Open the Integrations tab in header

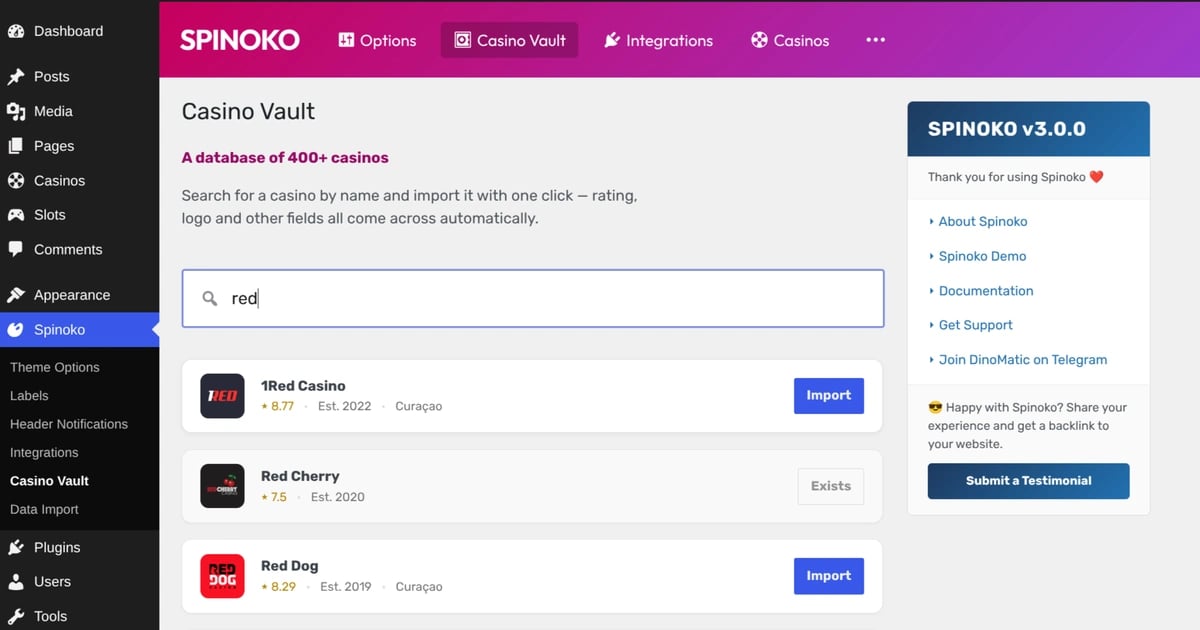[x=659, y=40]
